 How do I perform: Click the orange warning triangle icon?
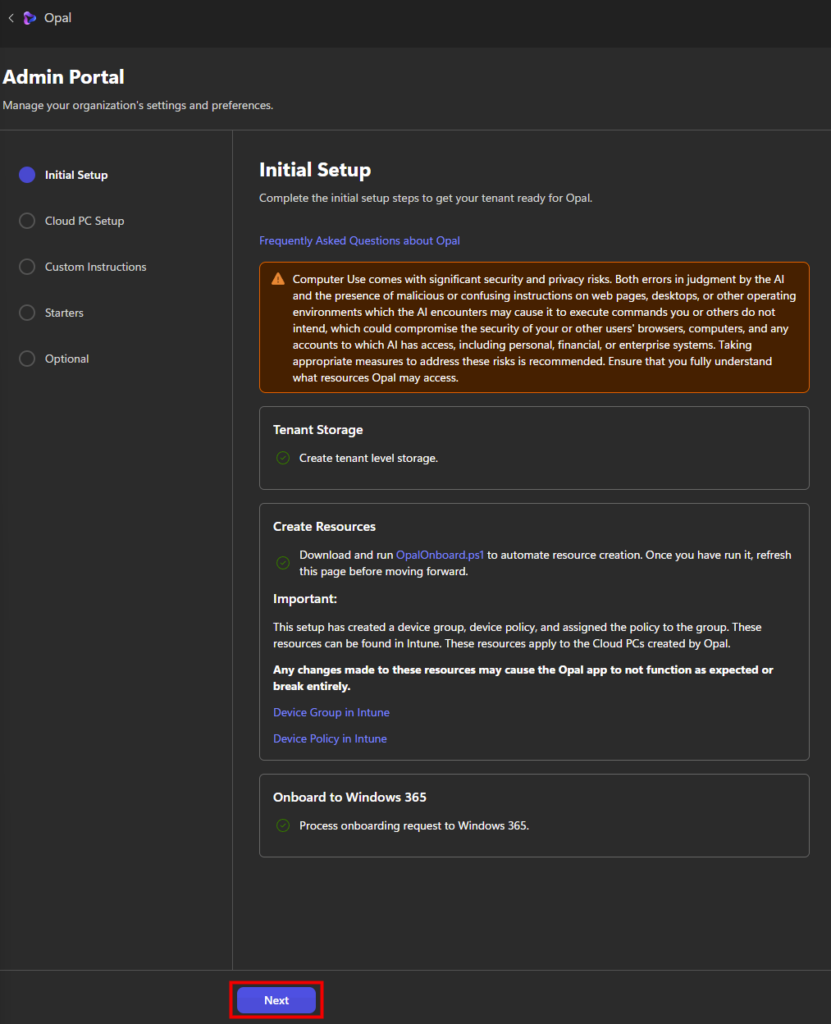[276, 279]
